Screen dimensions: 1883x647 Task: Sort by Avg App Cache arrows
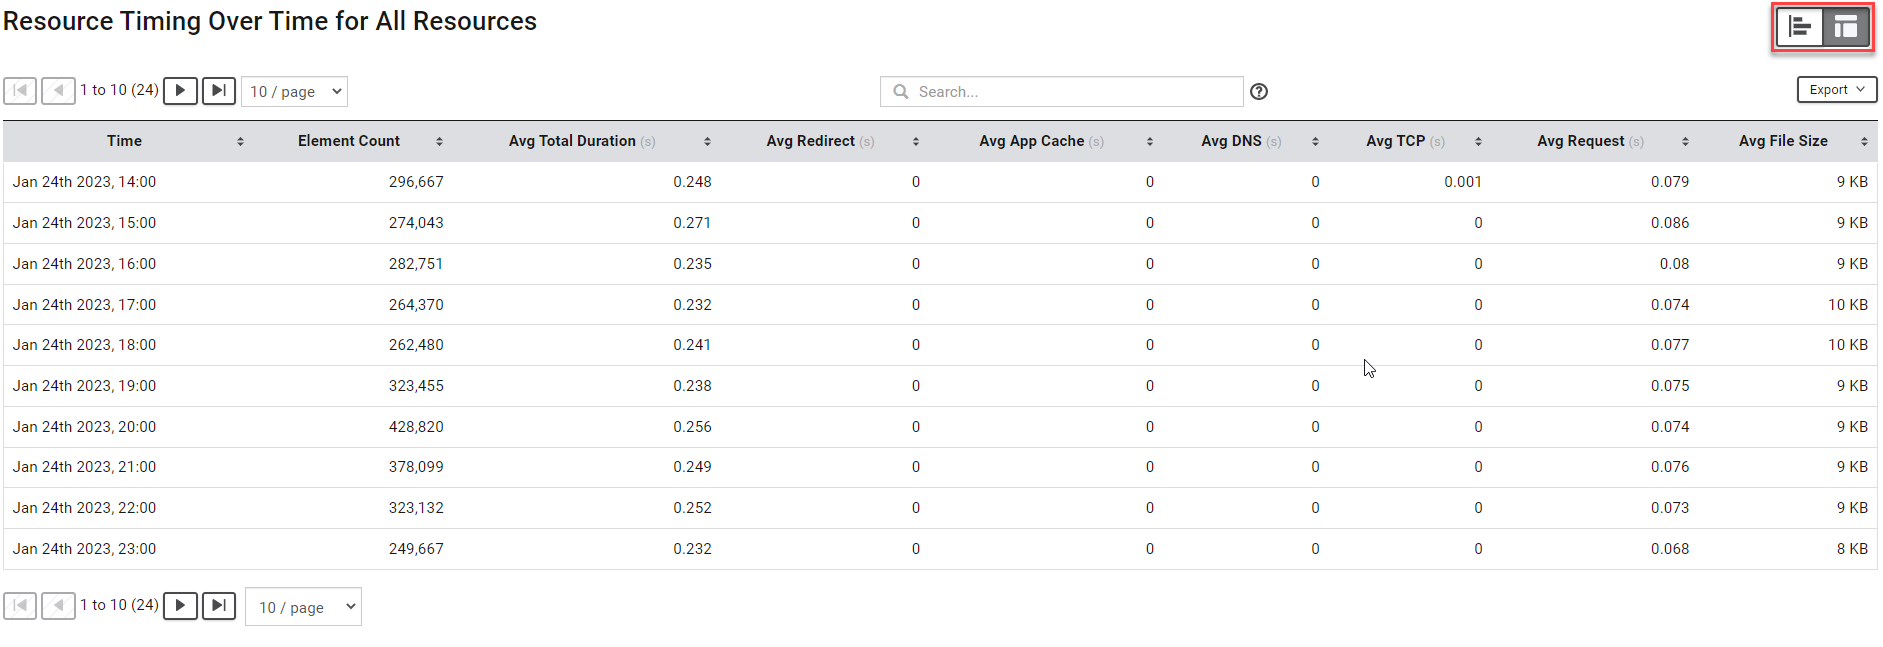tap(1150, 142)
